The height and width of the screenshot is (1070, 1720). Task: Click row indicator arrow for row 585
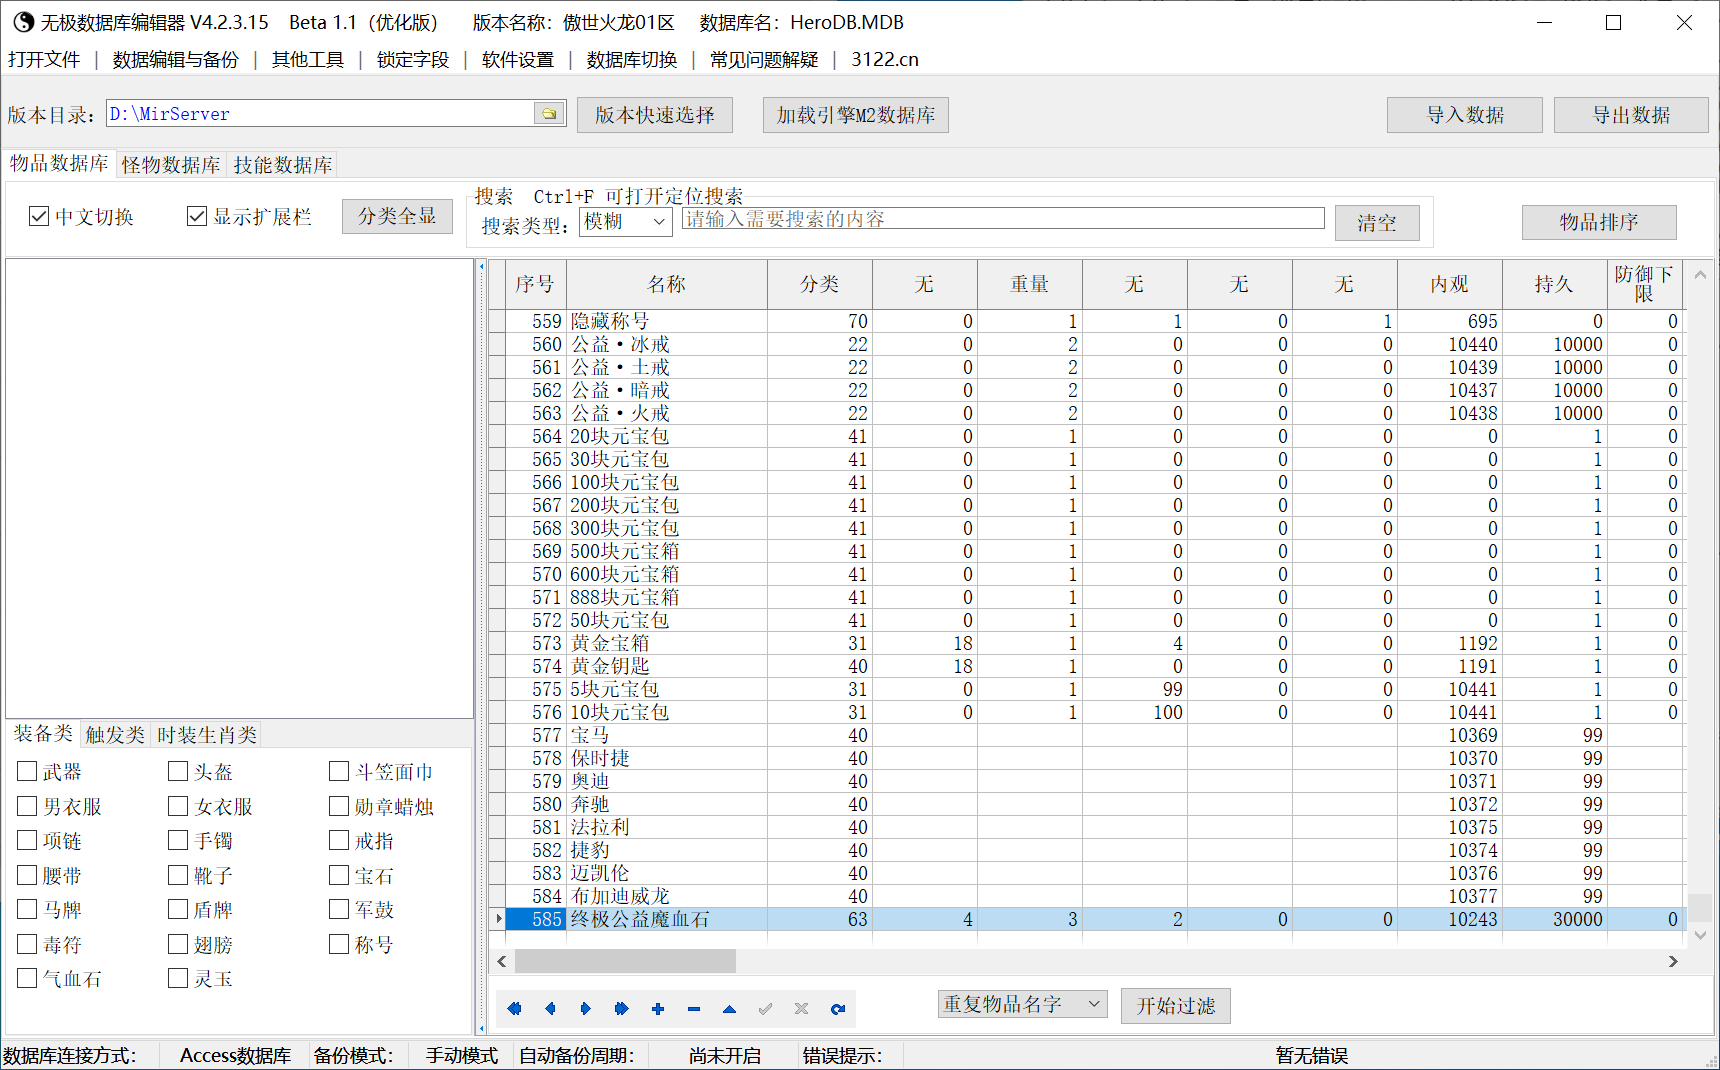(497, 919)
